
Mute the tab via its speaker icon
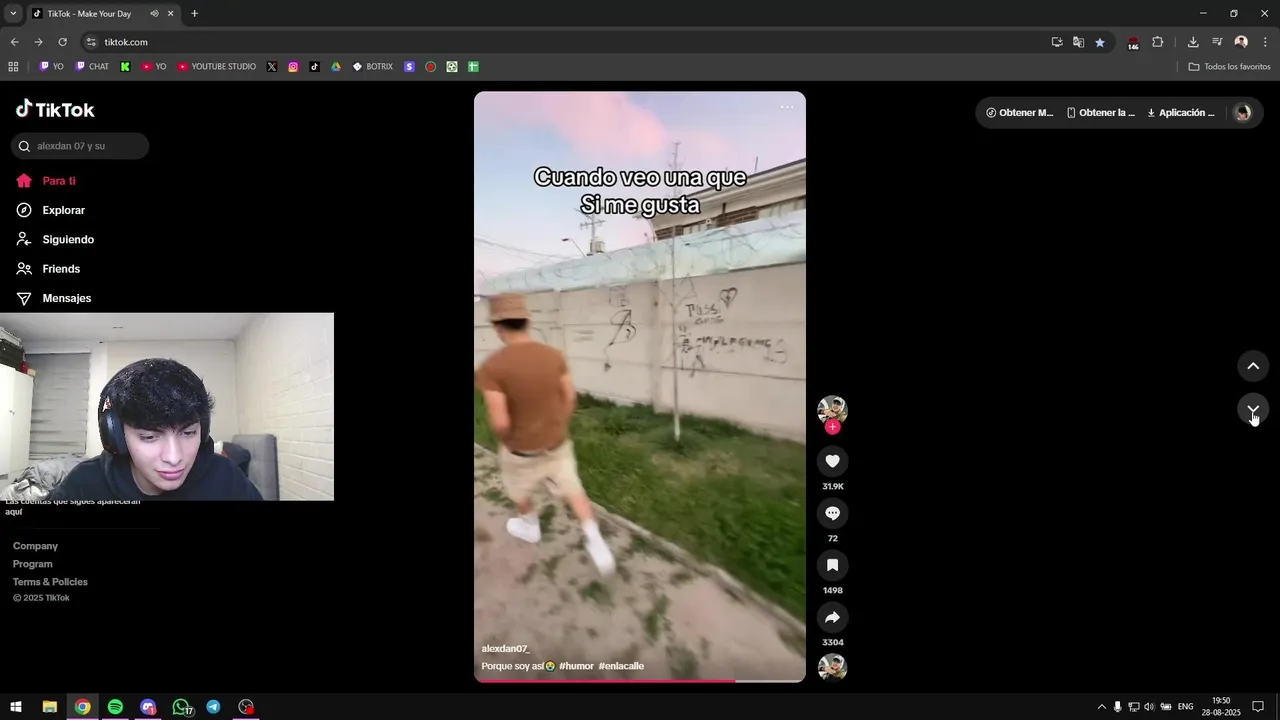(154, 14)
